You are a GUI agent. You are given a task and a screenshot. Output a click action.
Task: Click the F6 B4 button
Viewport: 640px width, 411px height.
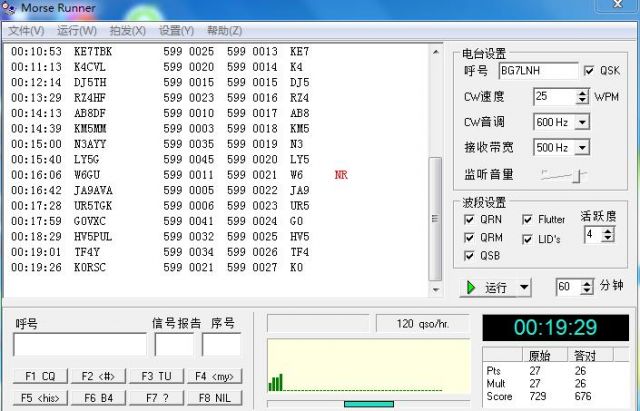98,398
